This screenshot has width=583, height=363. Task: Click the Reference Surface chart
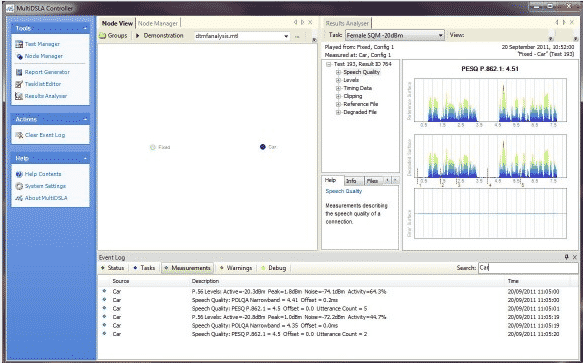coord(490,100)
